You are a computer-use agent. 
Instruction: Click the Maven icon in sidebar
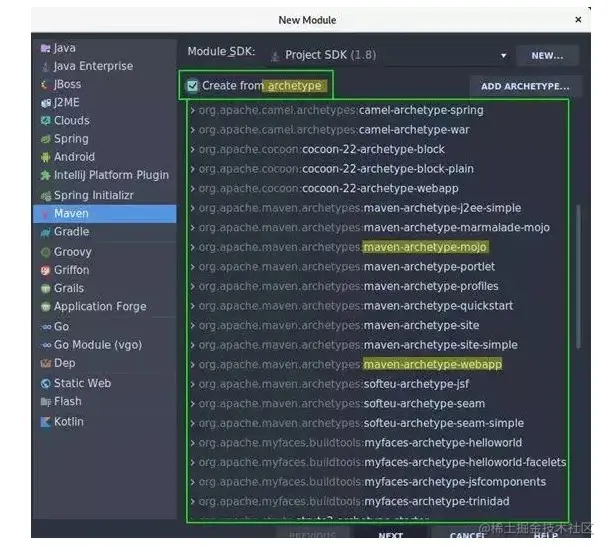[x=46, y=214]
